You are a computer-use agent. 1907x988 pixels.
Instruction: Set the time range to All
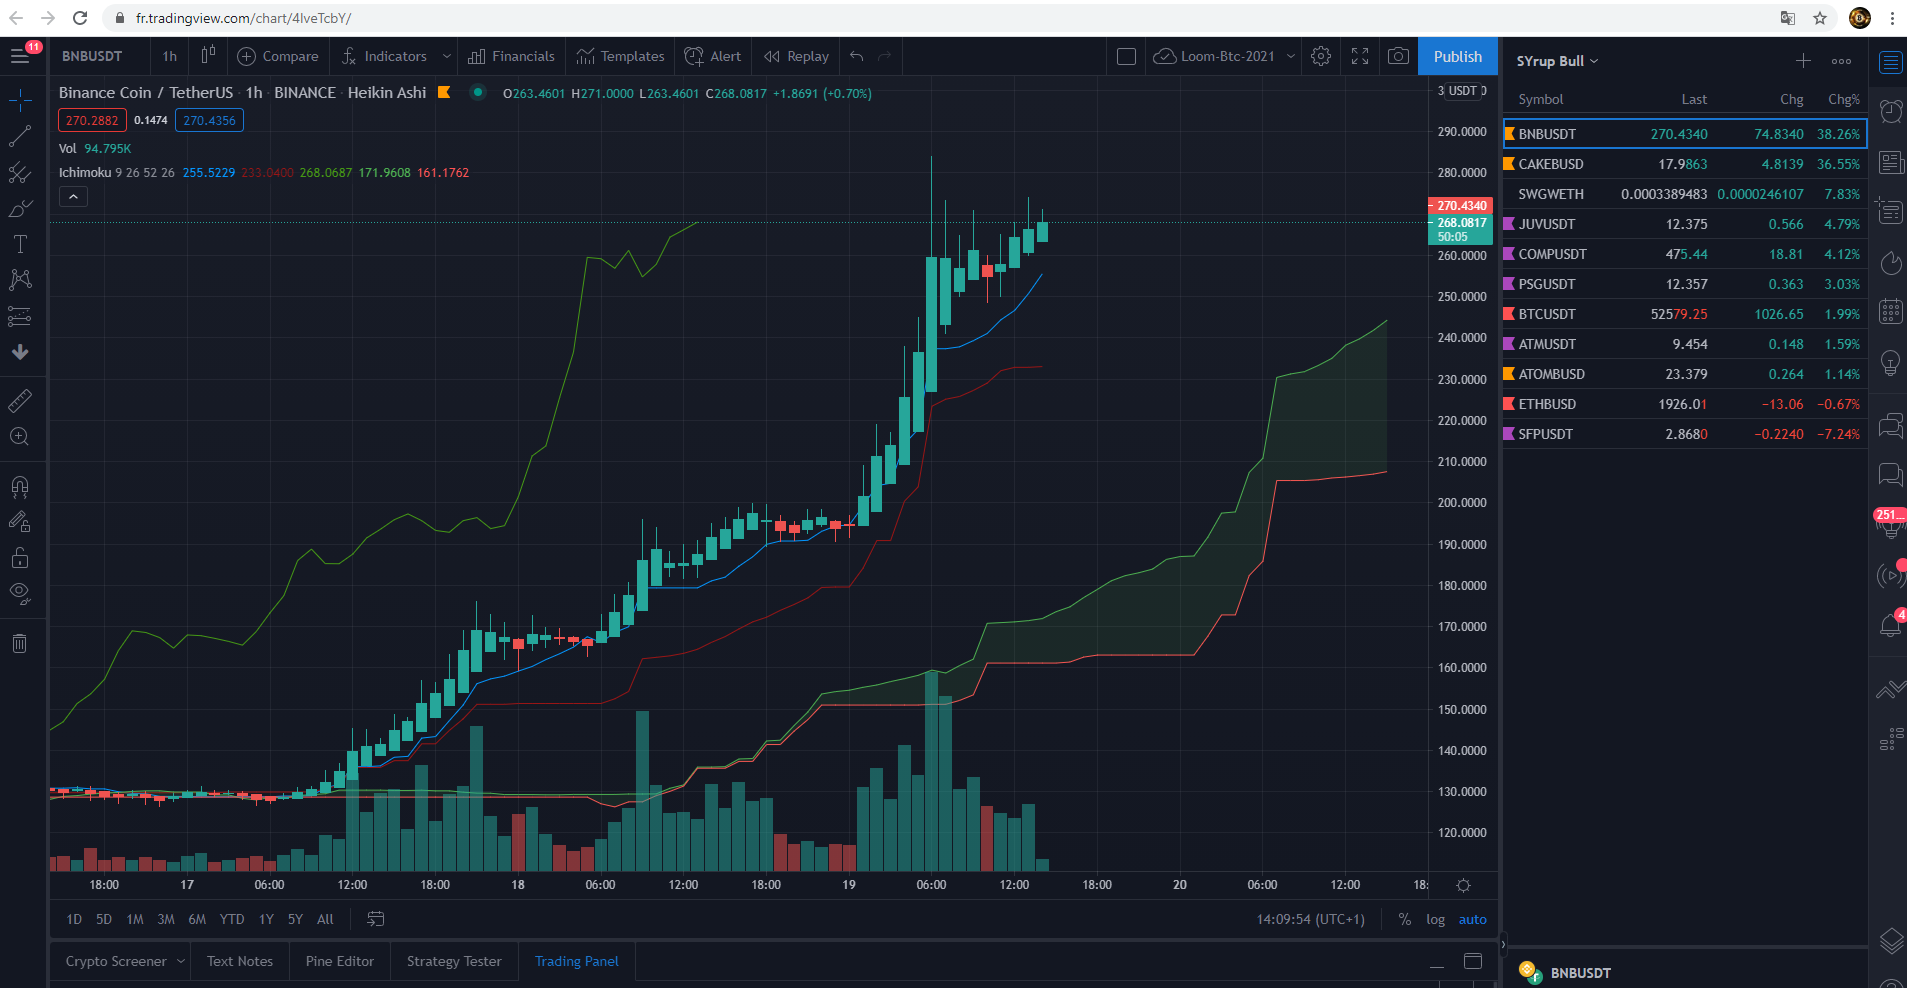325,919
